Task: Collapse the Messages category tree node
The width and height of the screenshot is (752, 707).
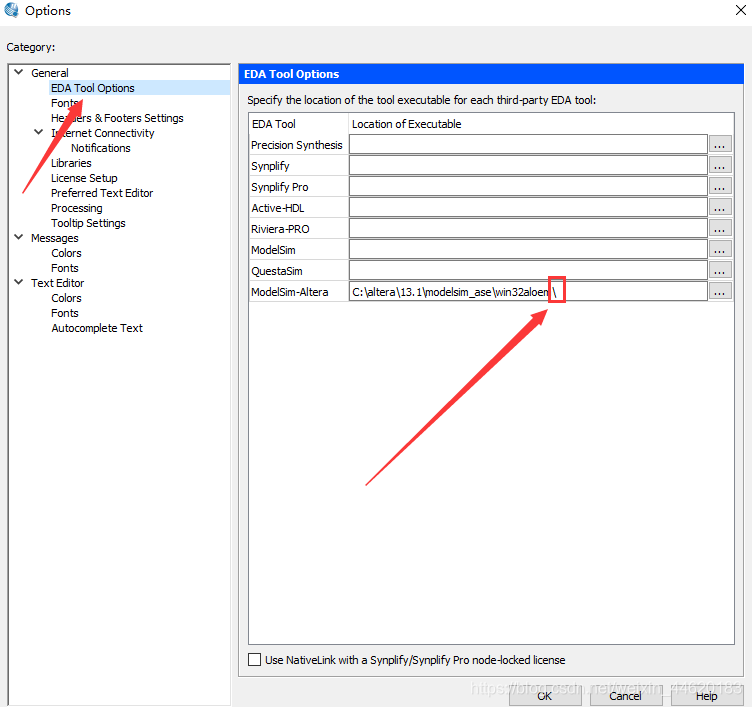Action: pyautogui.click(x=19, y=237)
